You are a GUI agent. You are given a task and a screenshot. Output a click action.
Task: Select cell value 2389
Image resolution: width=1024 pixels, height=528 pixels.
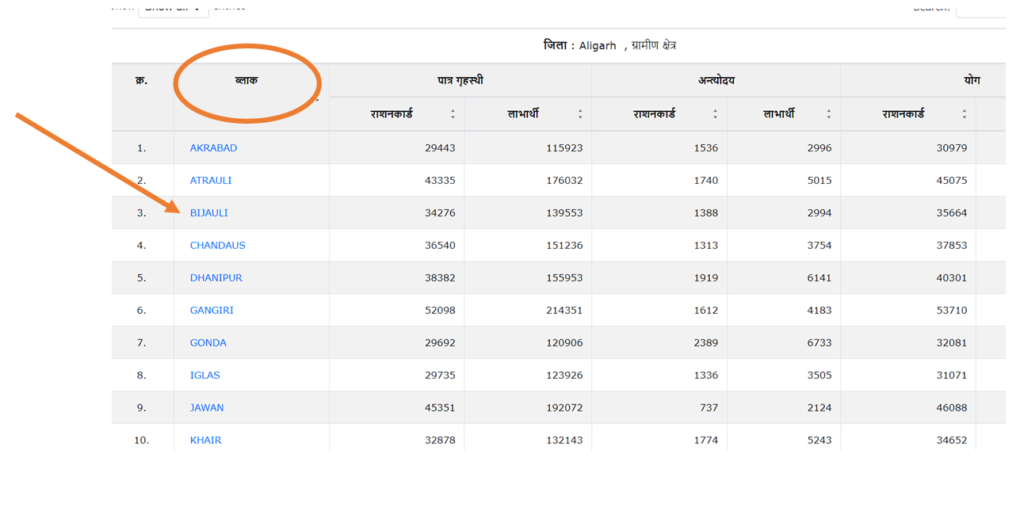(x=706, y=343)
